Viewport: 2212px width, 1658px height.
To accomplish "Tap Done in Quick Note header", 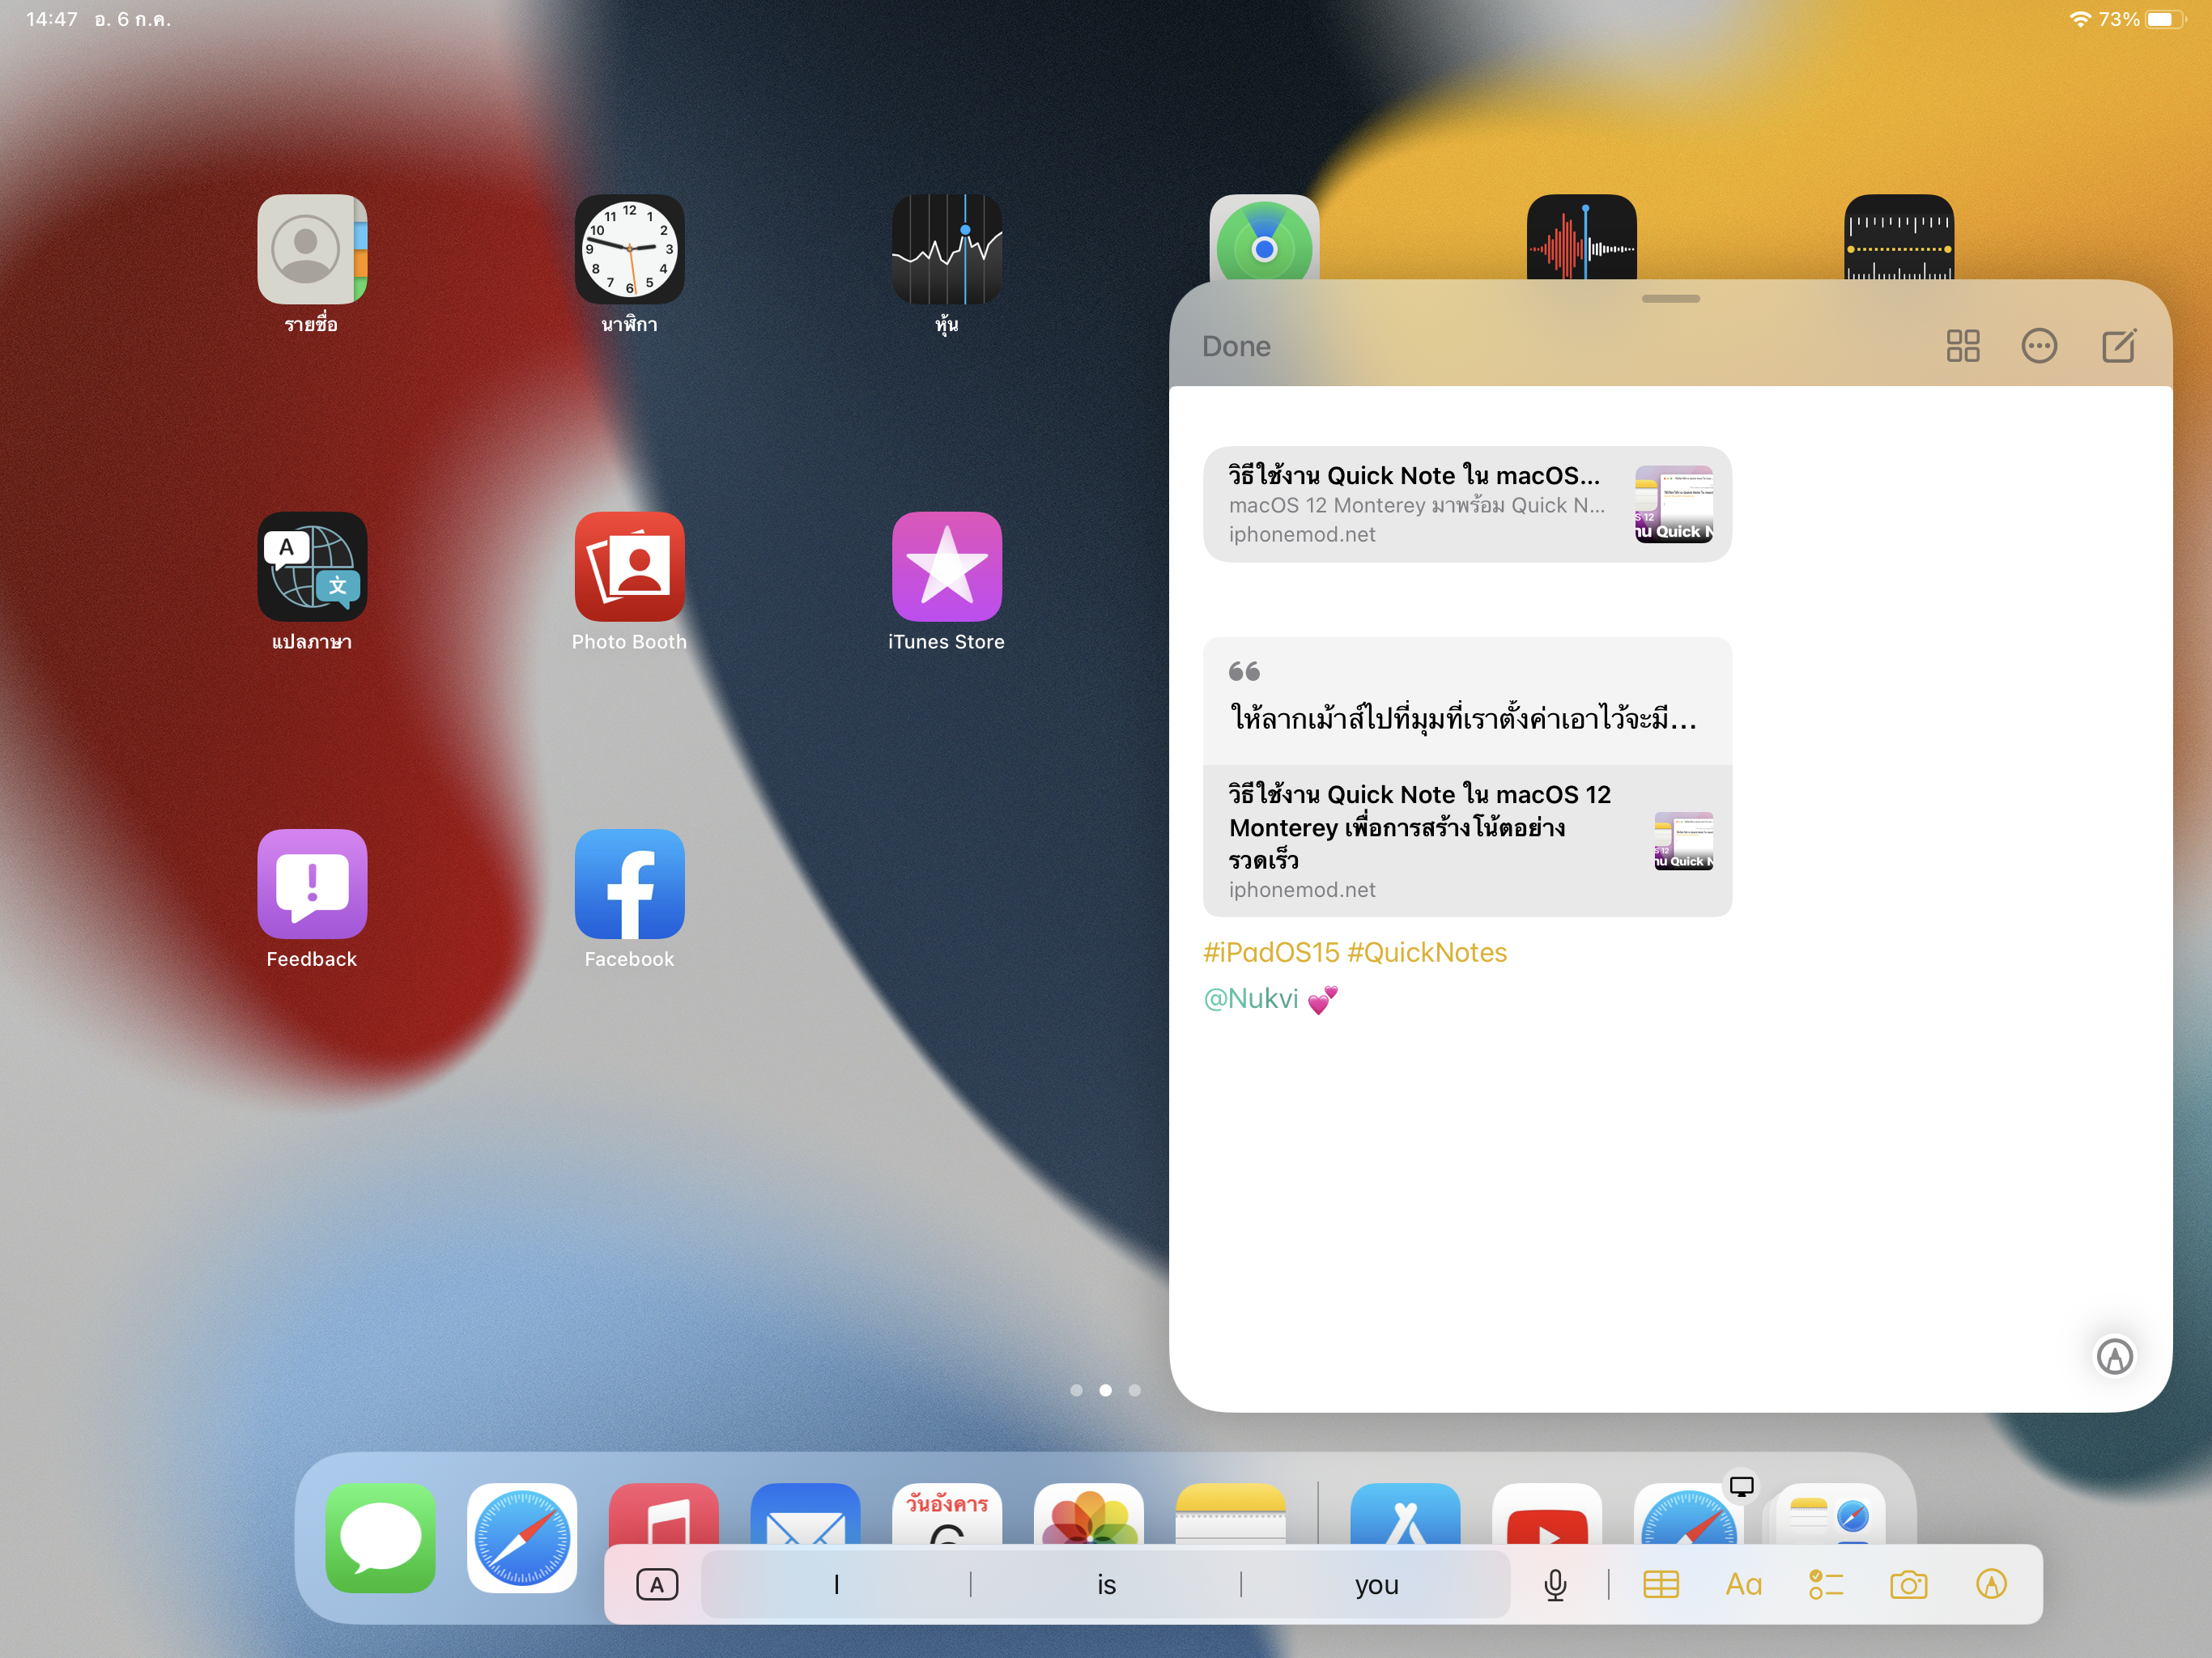I will coord(1236,346).
